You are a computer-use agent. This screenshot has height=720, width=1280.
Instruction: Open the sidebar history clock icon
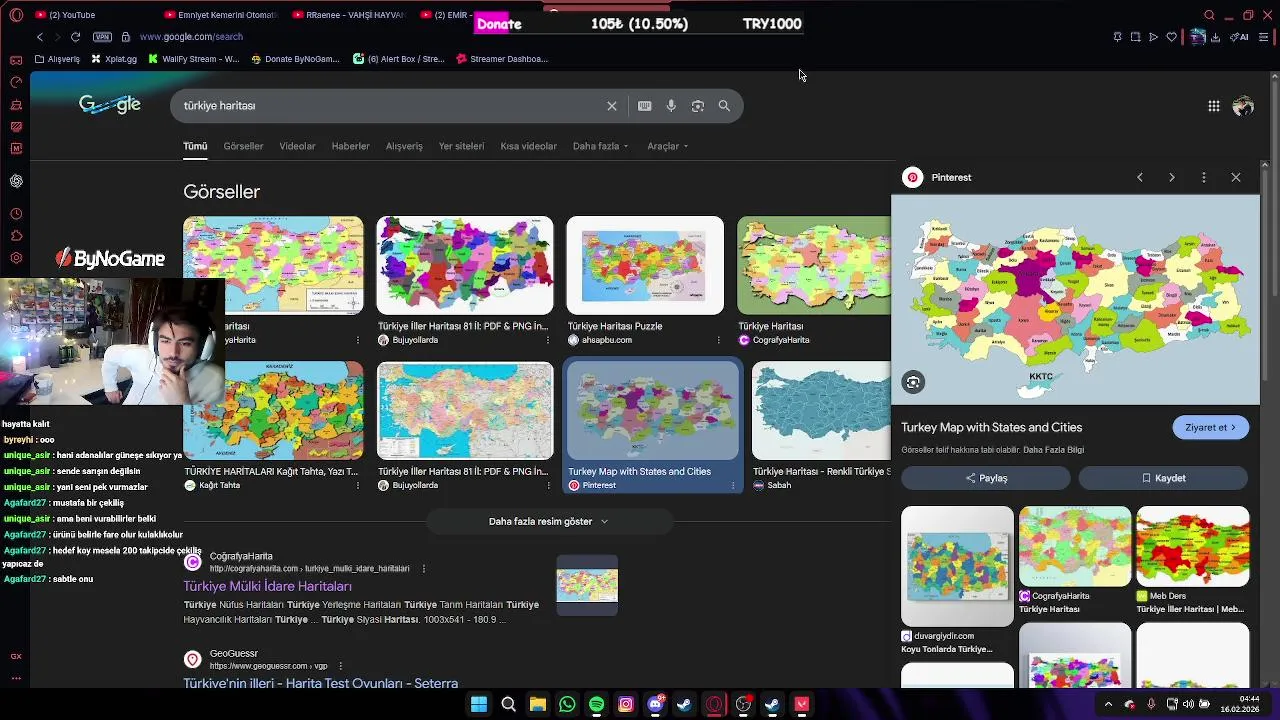coord(16,214)
